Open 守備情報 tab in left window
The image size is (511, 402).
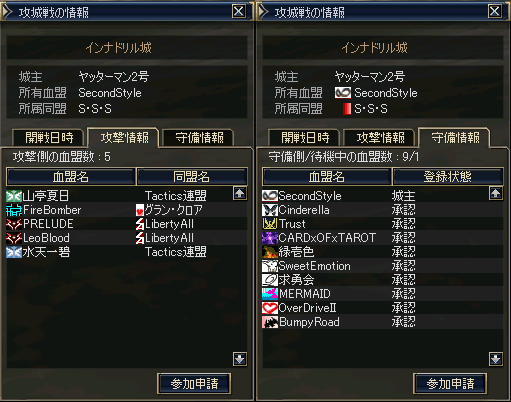pos(199,138)
